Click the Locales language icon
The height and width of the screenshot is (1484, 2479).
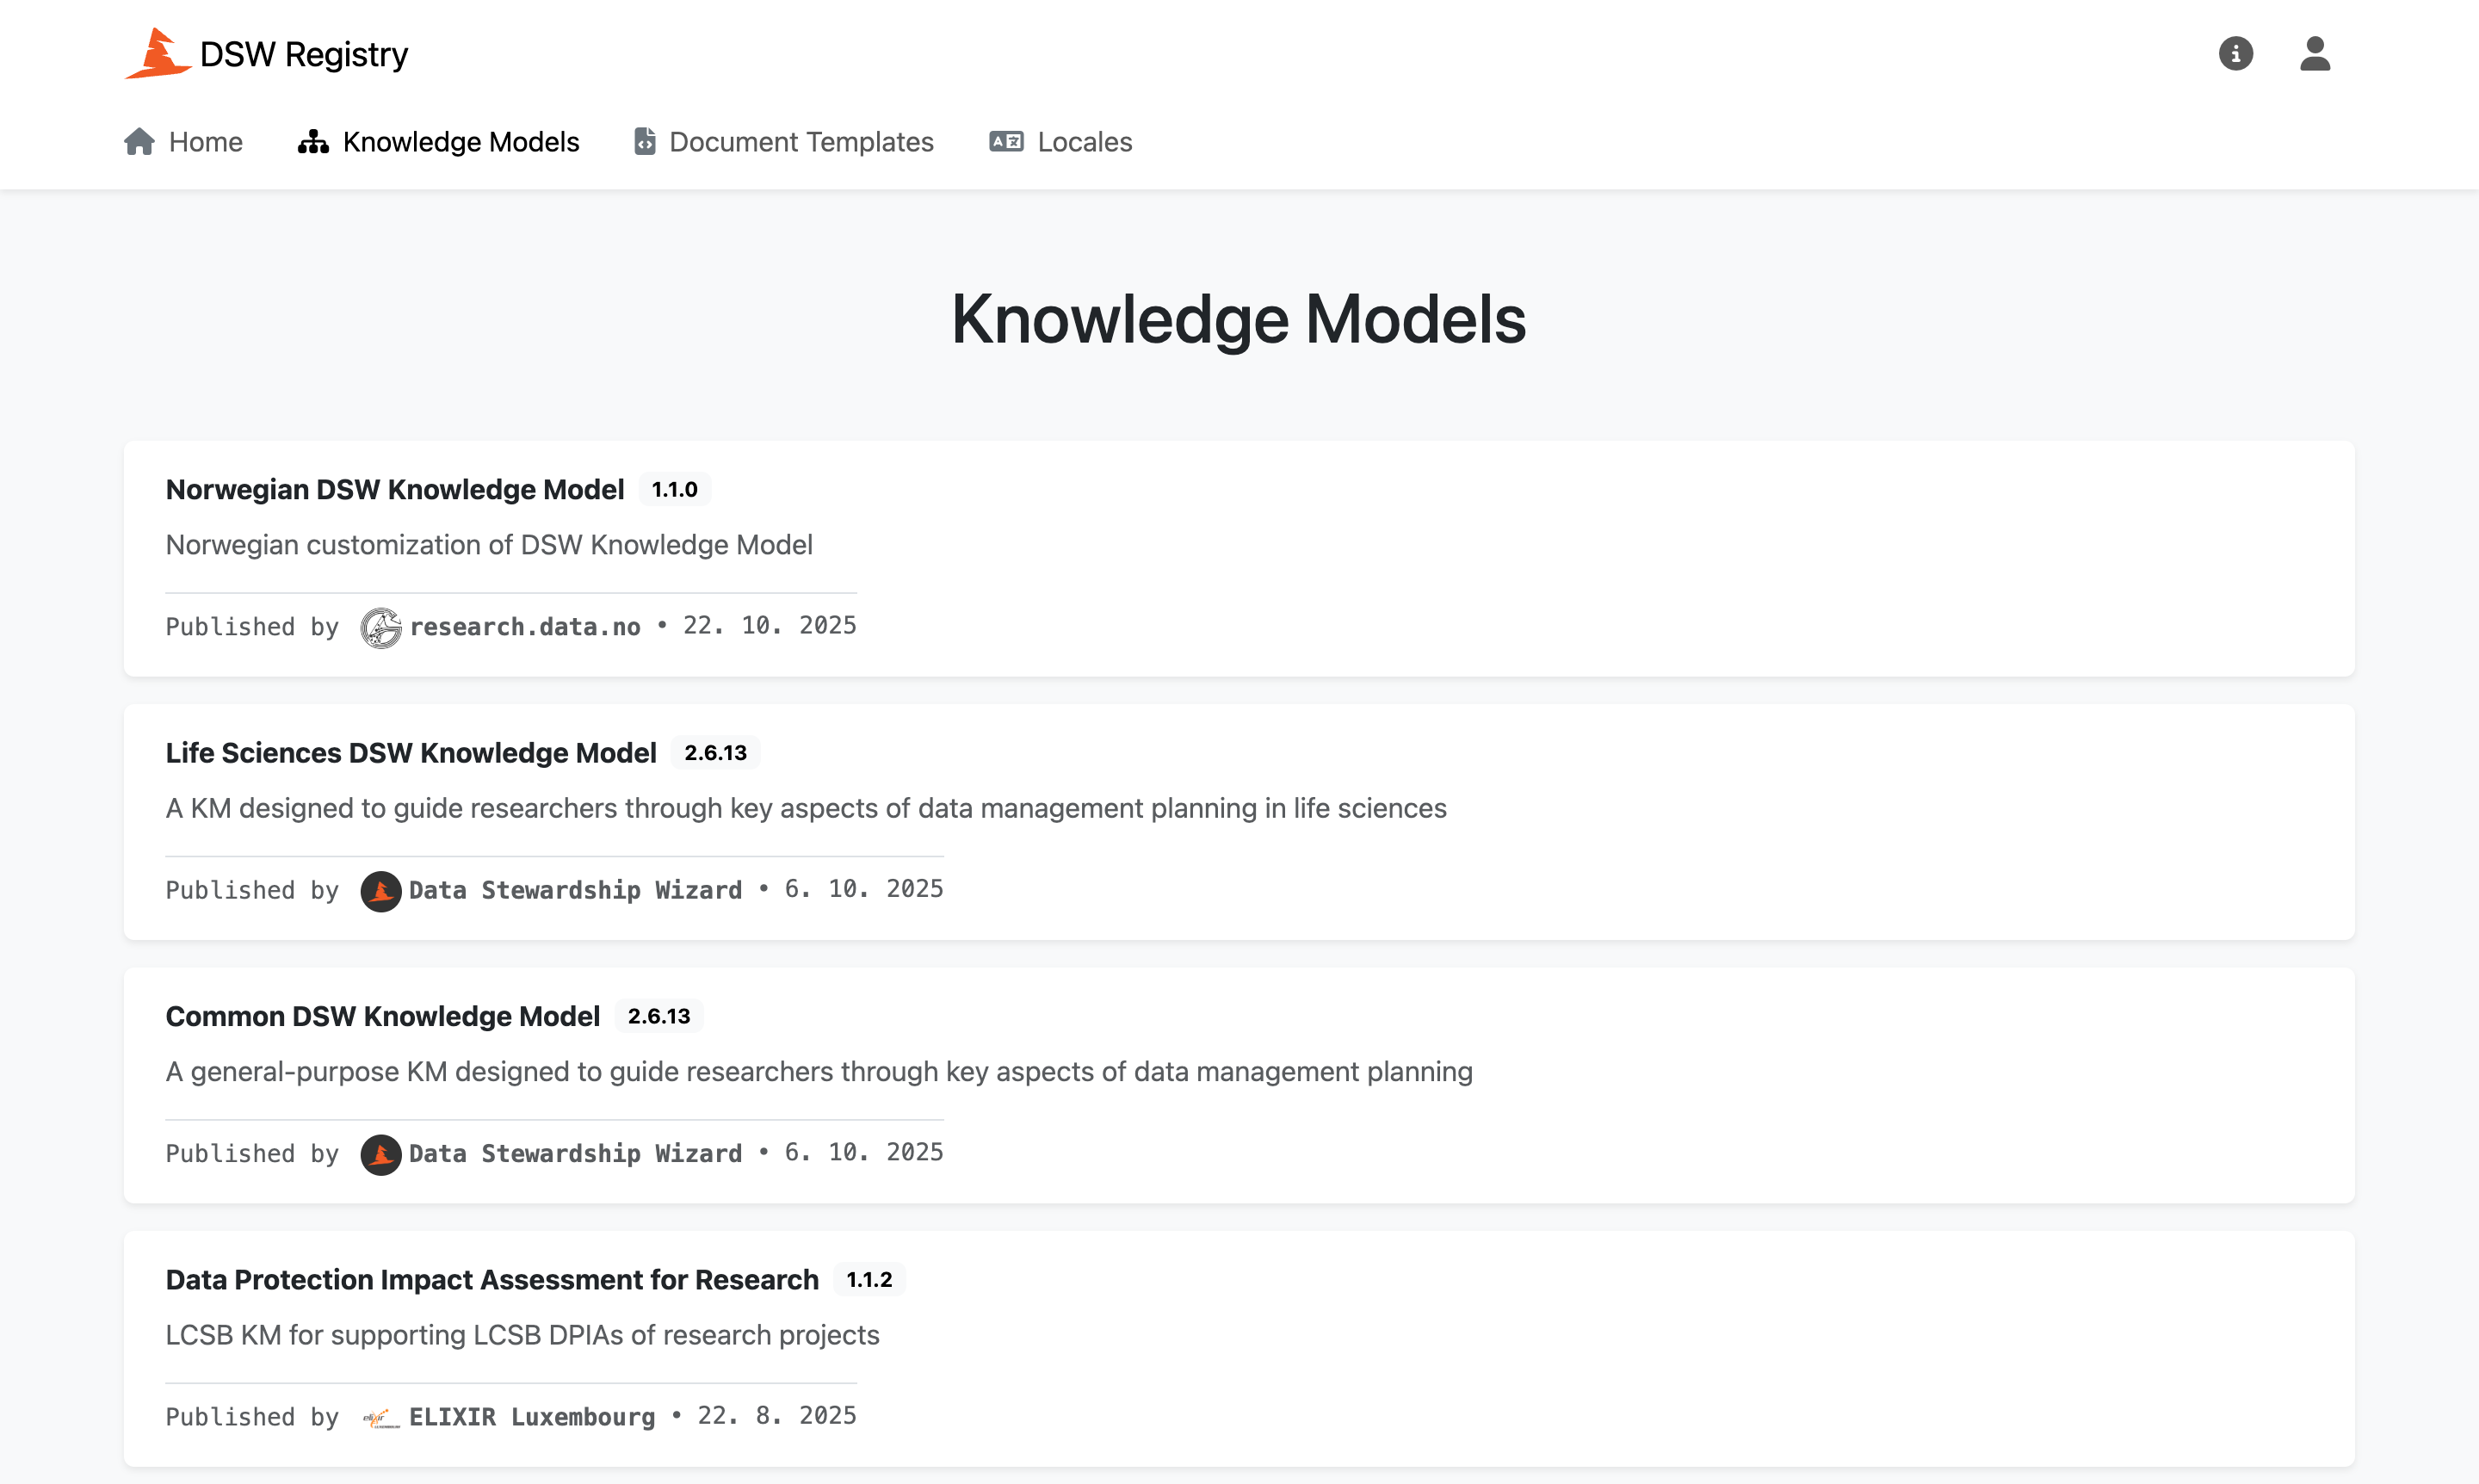click(1006, 142)
